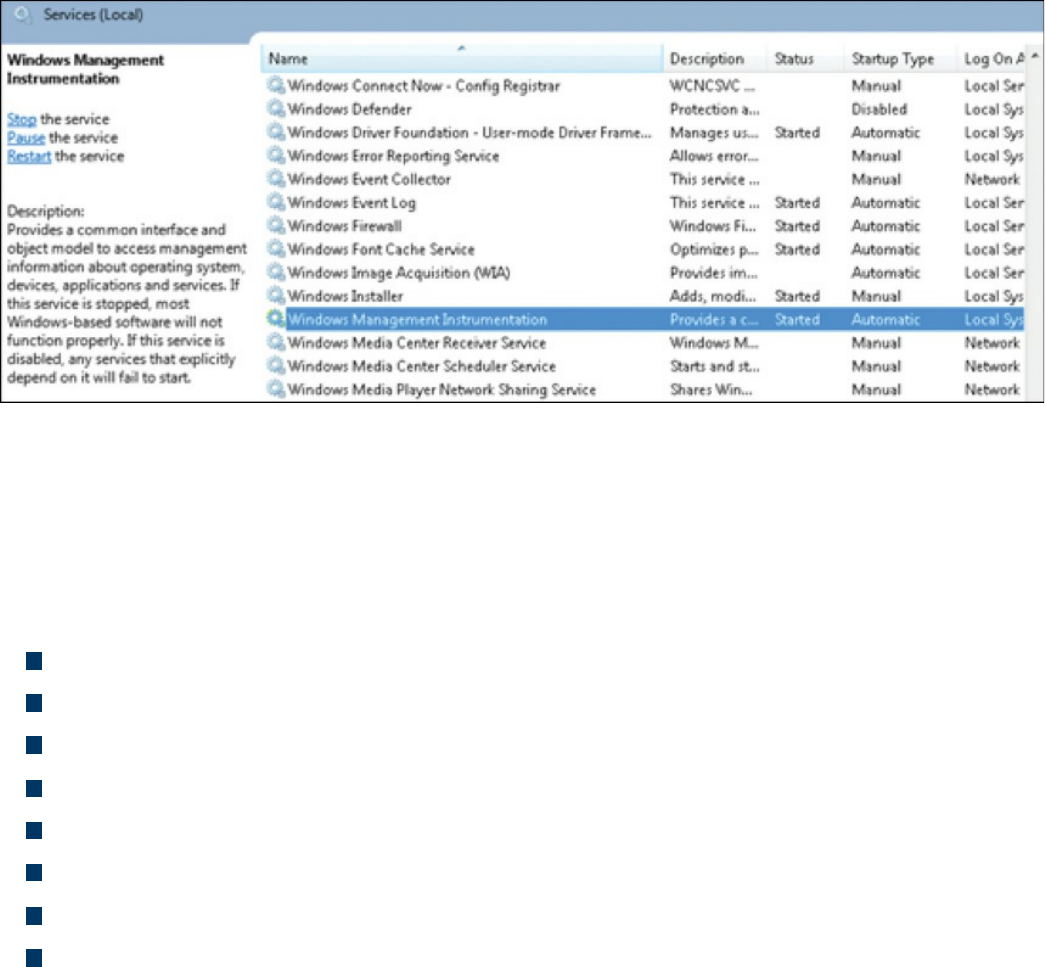
Task: Click gear icon of Media Center Receiver Service
Action: [275, 342]
